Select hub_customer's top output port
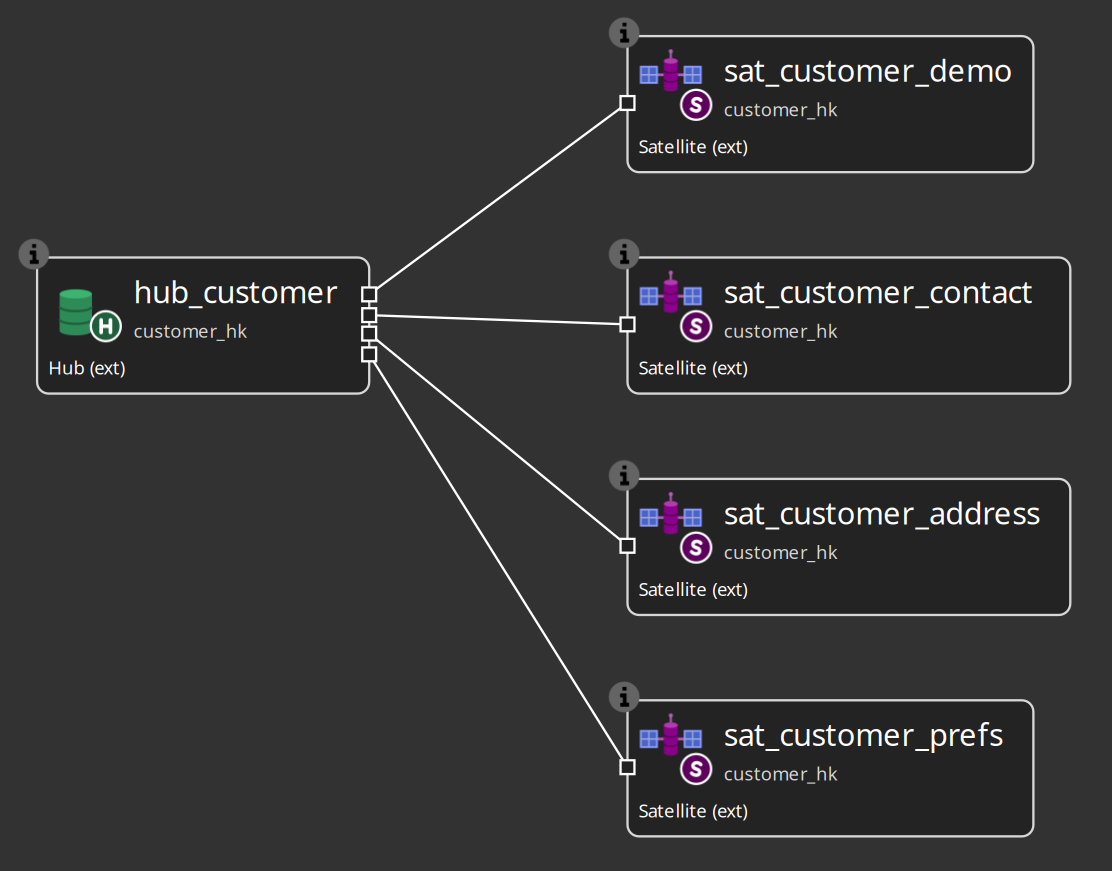Viewport: 1112px width, 871px height. click(369, 294)
